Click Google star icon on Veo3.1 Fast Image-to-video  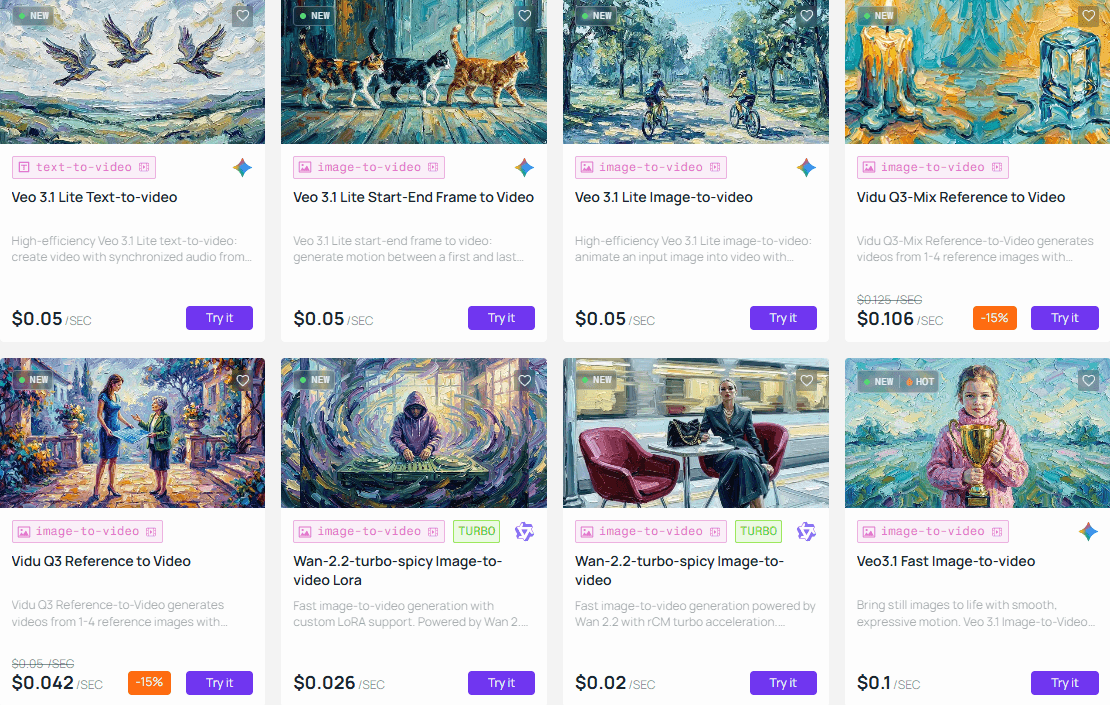click(1088, 532)
